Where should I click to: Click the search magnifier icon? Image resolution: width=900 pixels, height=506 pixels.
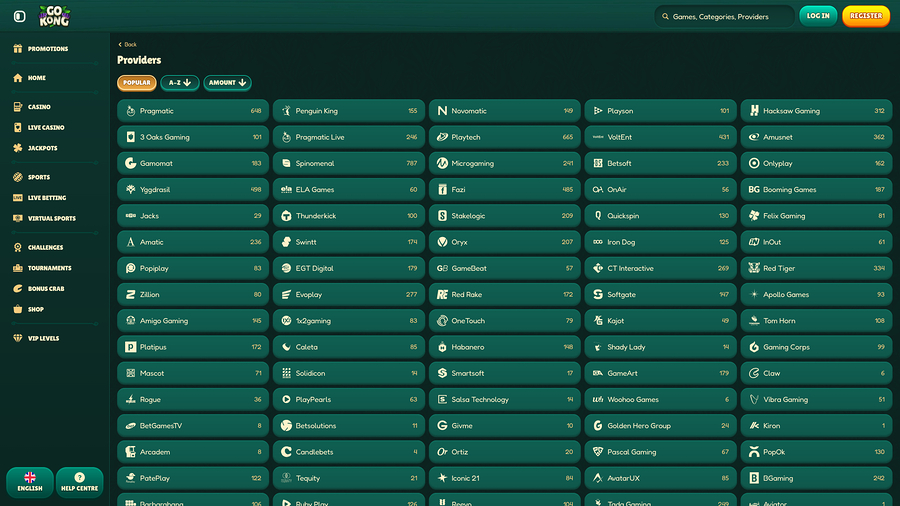coord(665,17)
